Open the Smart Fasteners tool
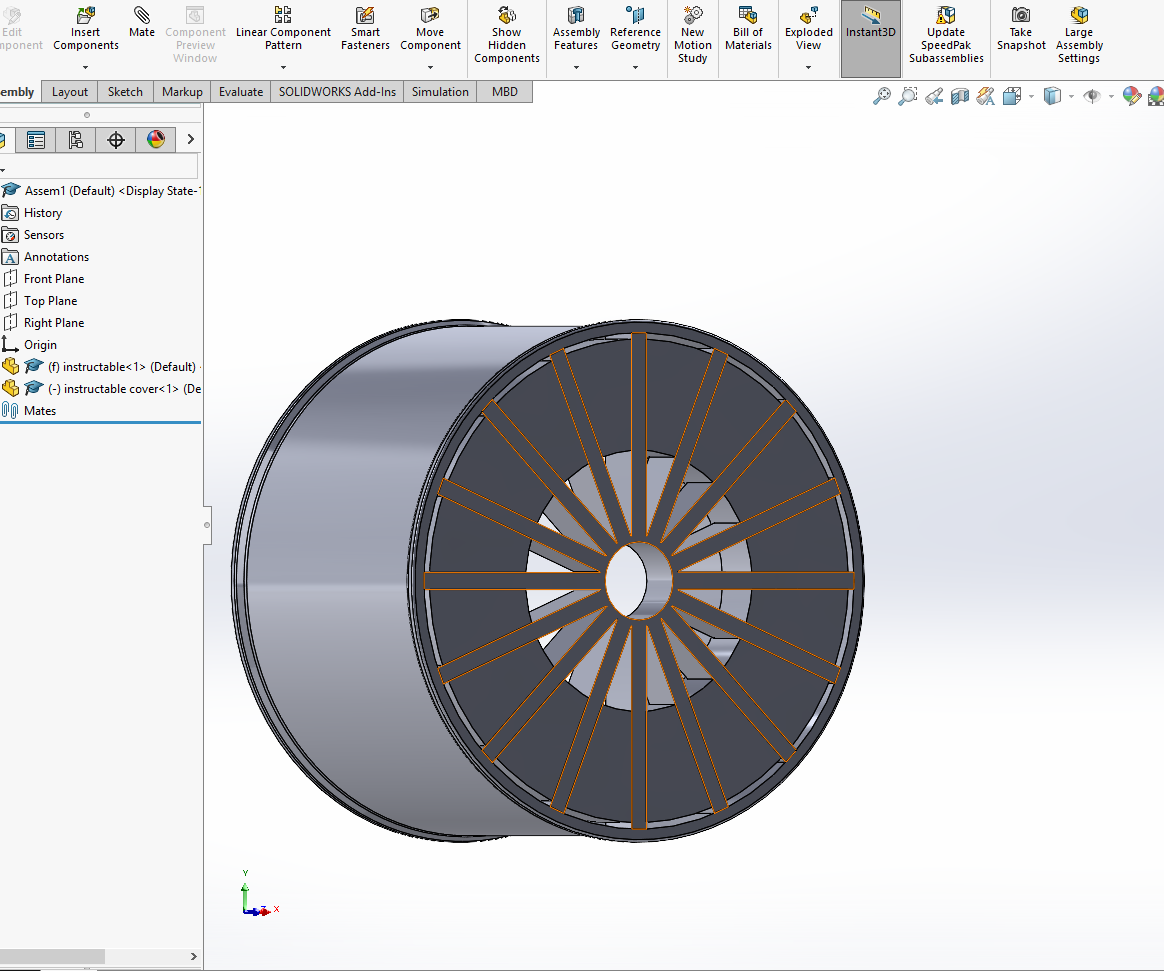Image resolution: width=1164 pixels, height=971 pixels. coord(365,25)
